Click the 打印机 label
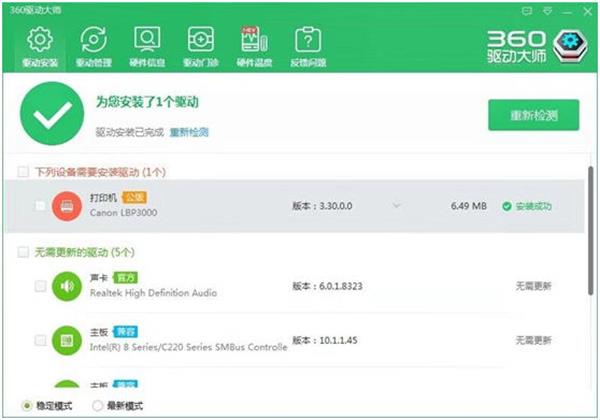Screen dimensions: 600x420 103,198
